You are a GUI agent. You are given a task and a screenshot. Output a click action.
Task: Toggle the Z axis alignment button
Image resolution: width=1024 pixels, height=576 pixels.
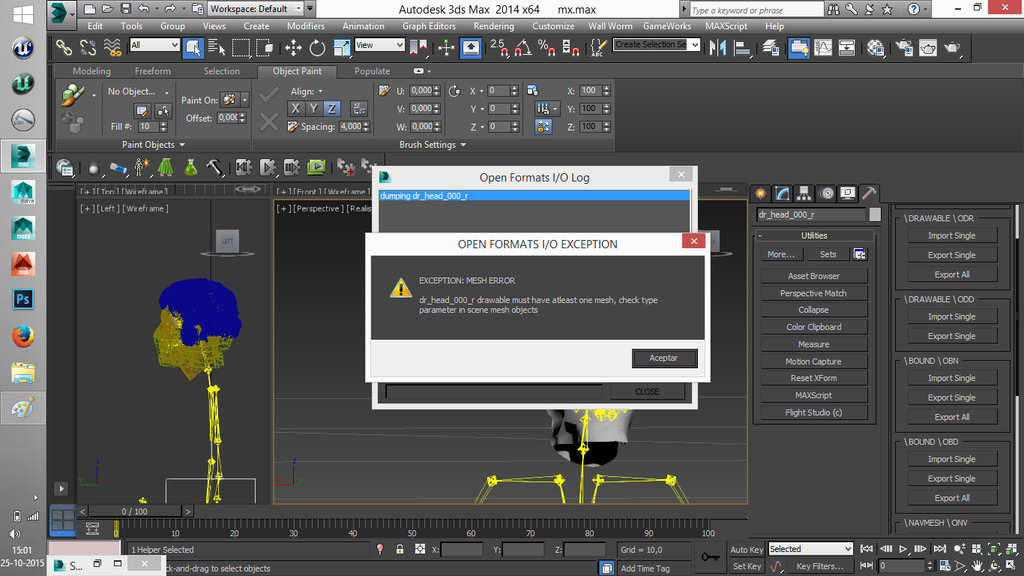[331, 108]
